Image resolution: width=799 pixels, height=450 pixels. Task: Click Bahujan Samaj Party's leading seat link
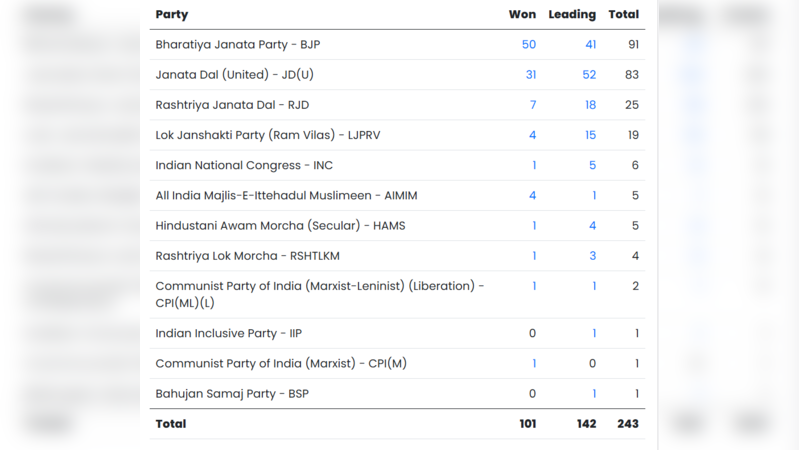pyautogui.click(x=594, y=393)
